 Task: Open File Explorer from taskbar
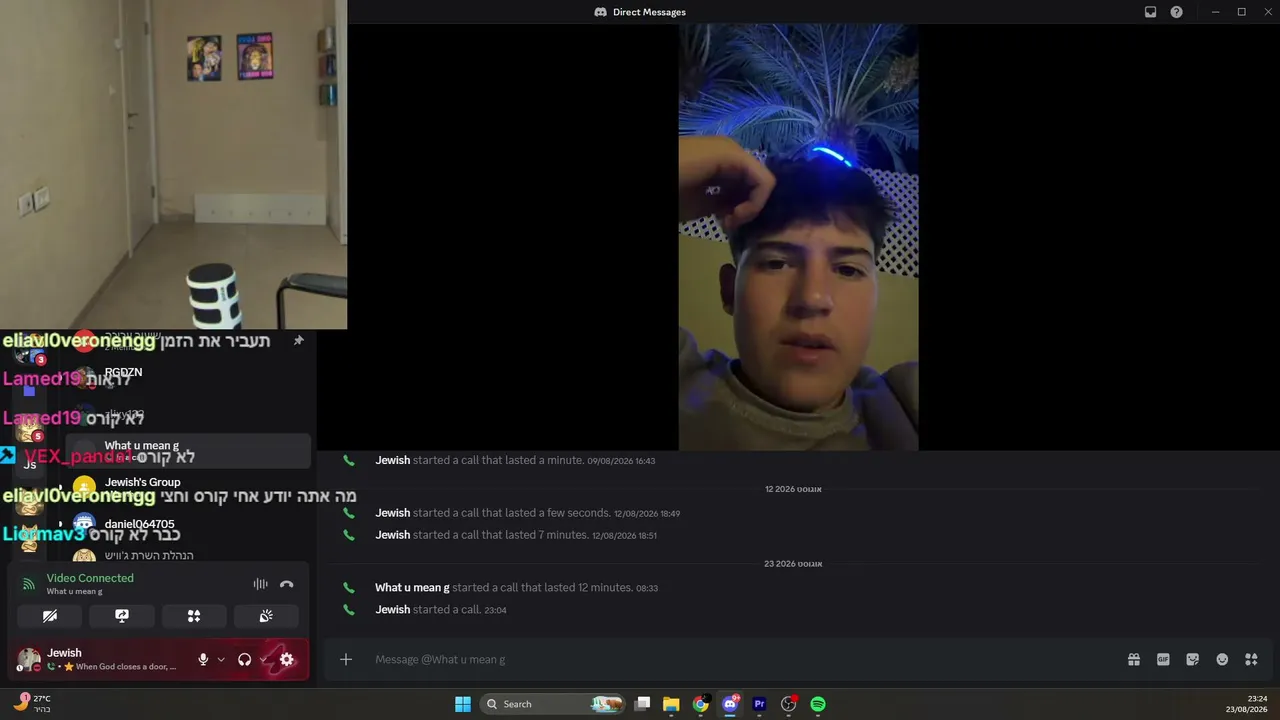(672, 704)
